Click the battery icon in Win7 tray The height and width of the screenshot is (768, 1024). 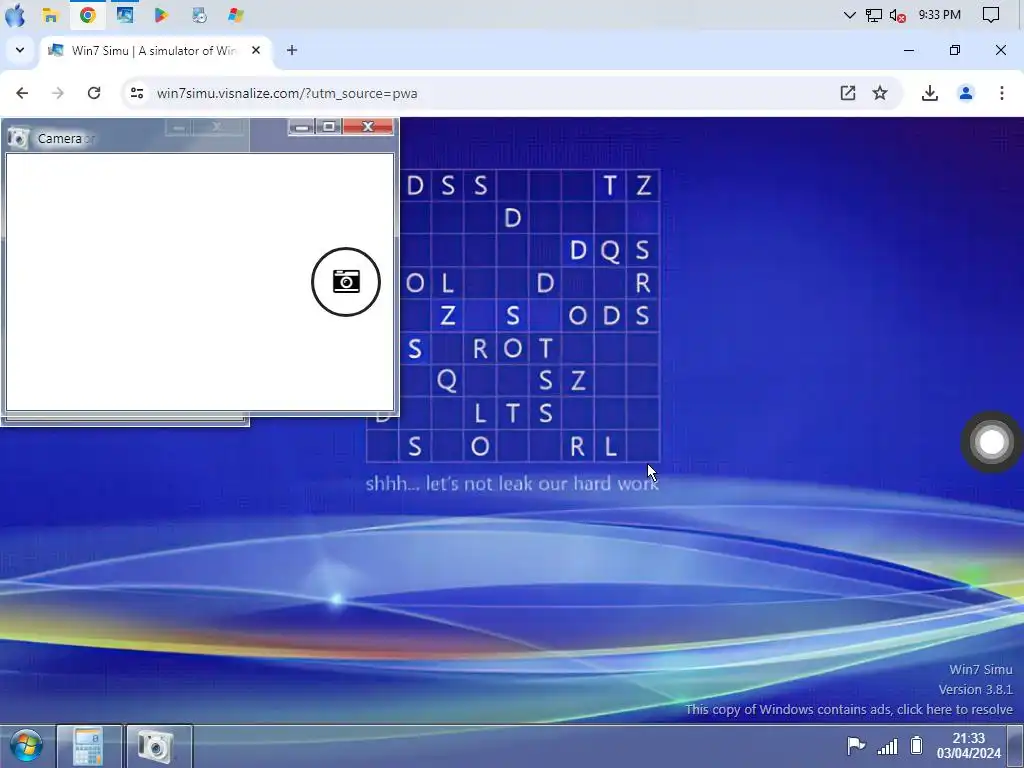click(x=916, y=745)
